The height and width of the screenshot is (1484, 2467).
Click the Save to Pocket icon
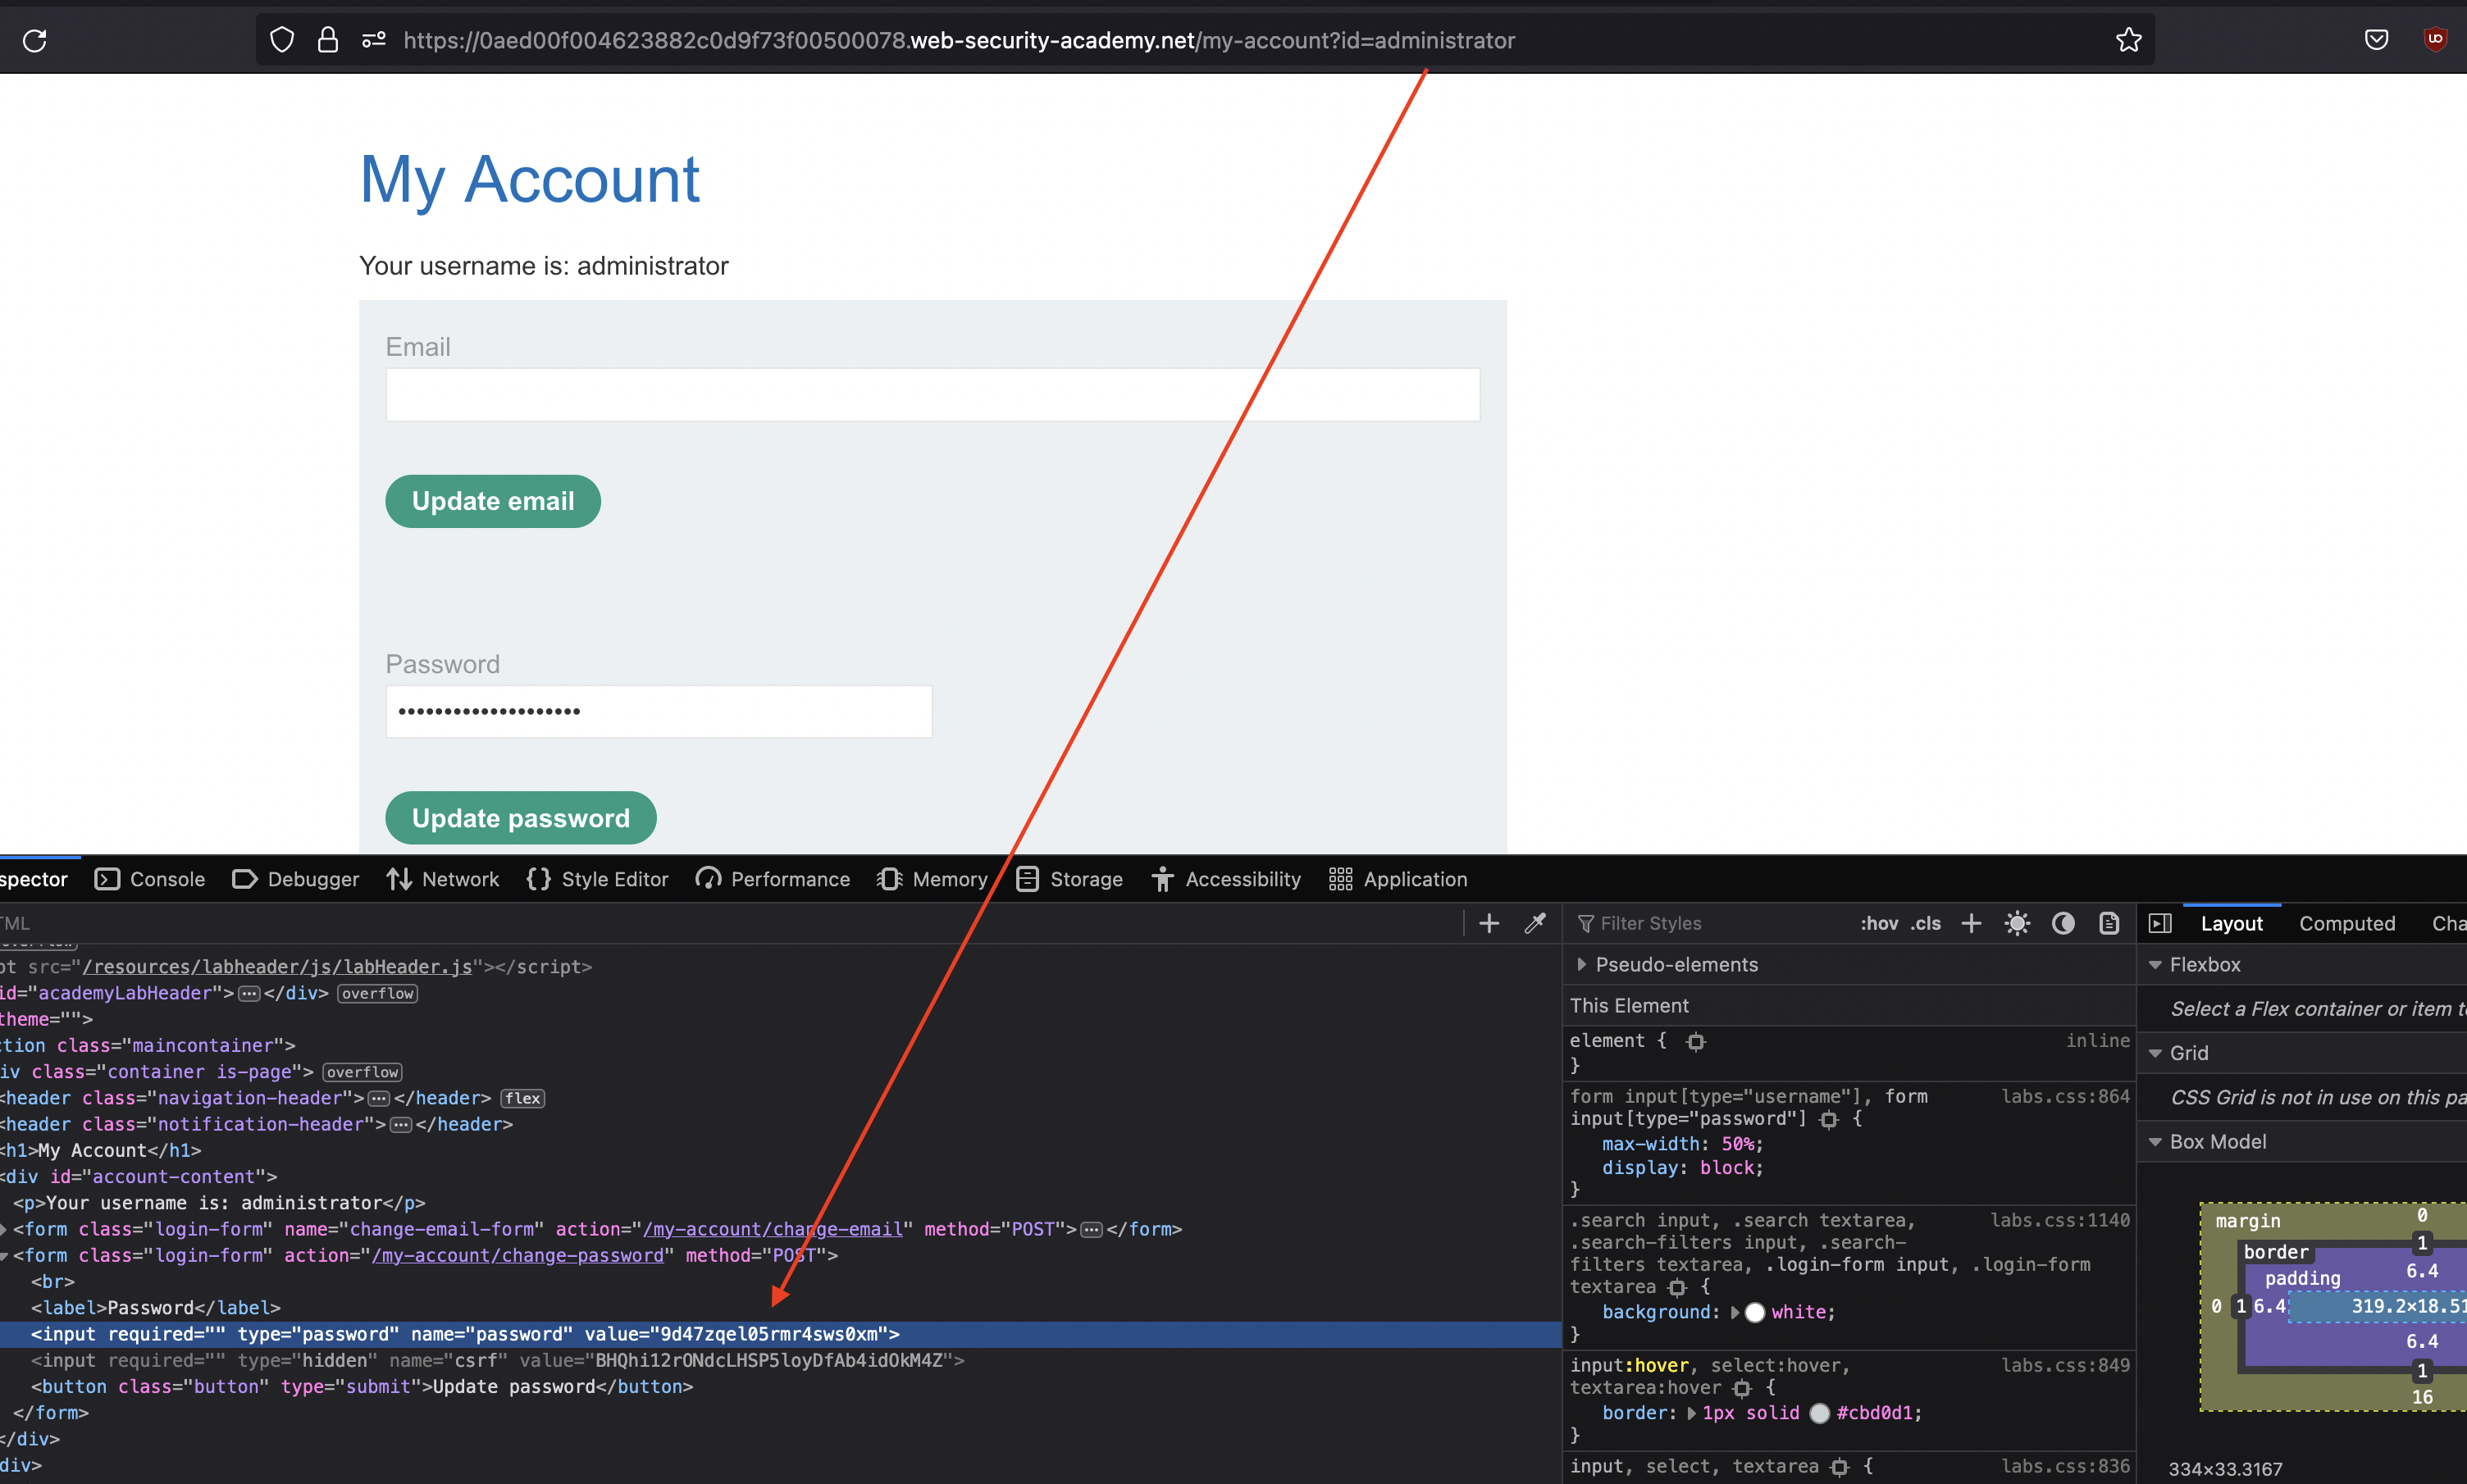(x=2376, y=40)
